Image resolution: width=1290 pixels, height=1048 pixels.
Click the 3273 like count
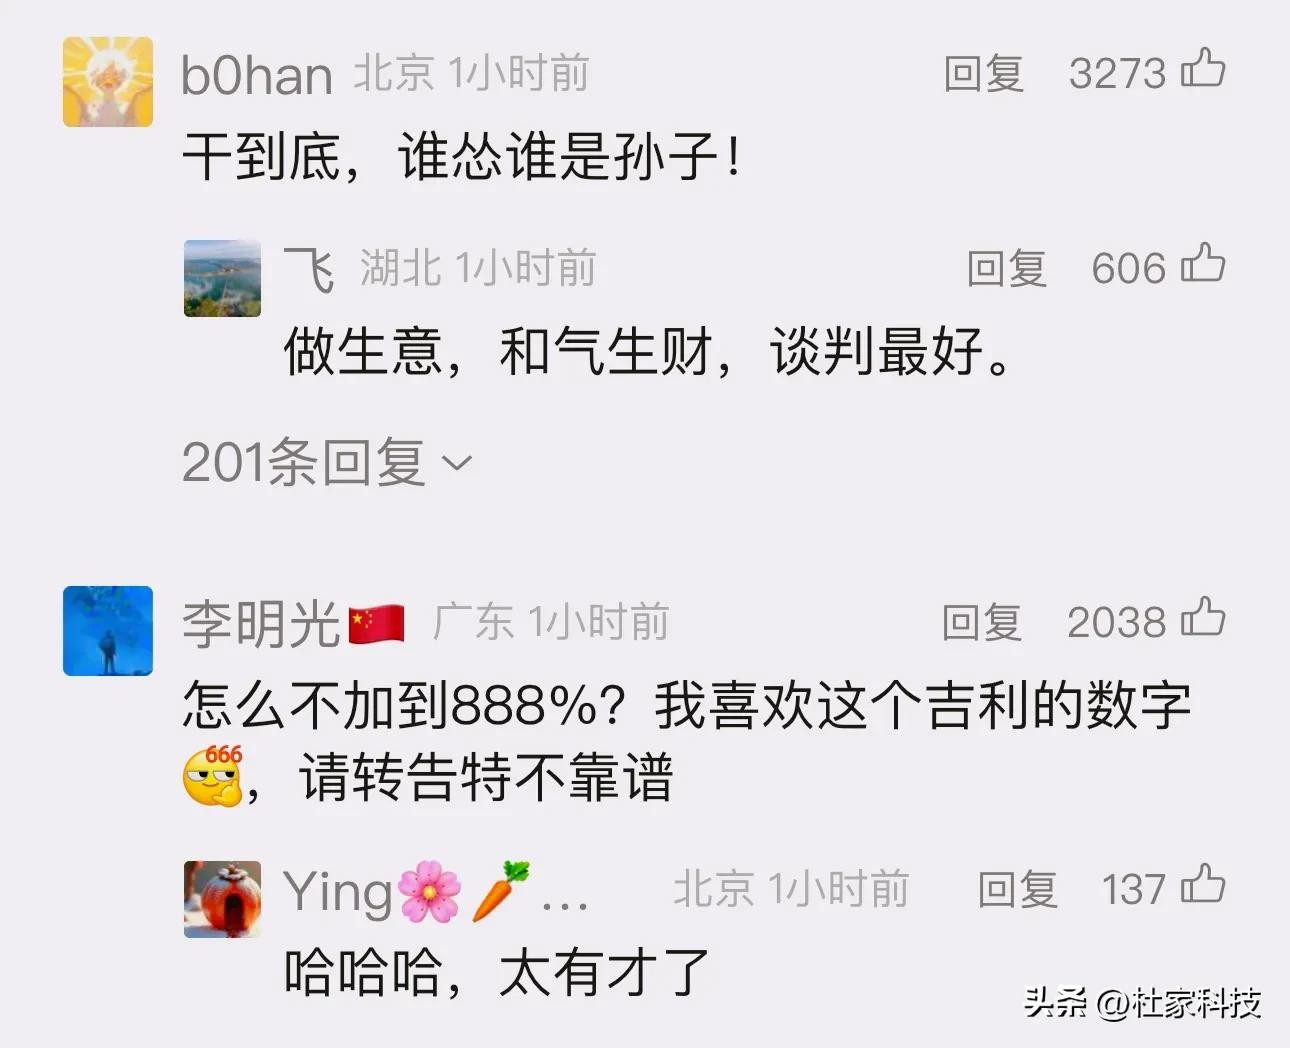1117,74
